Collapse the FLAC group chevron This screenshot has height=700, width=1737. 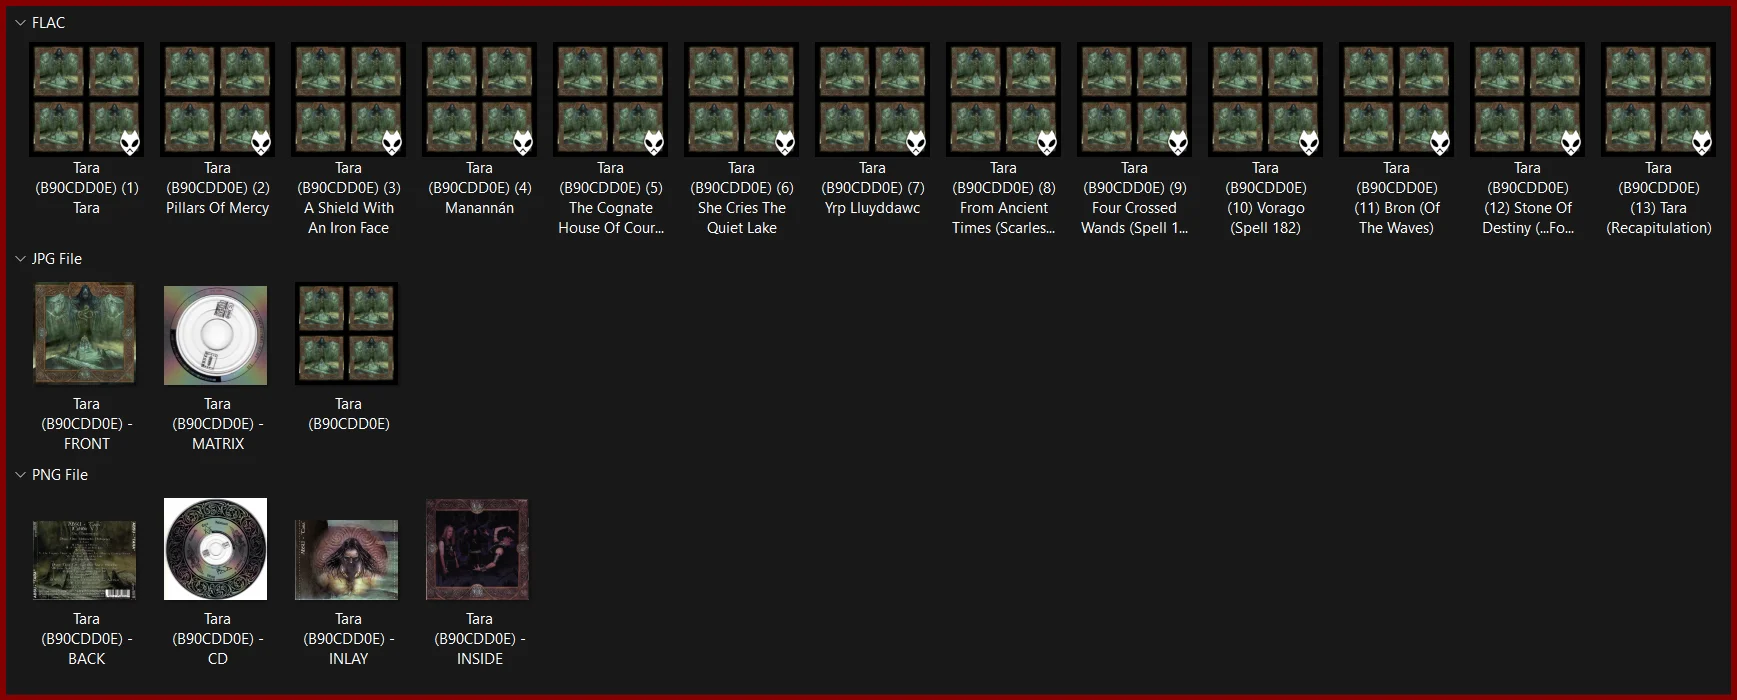[20, 23]
